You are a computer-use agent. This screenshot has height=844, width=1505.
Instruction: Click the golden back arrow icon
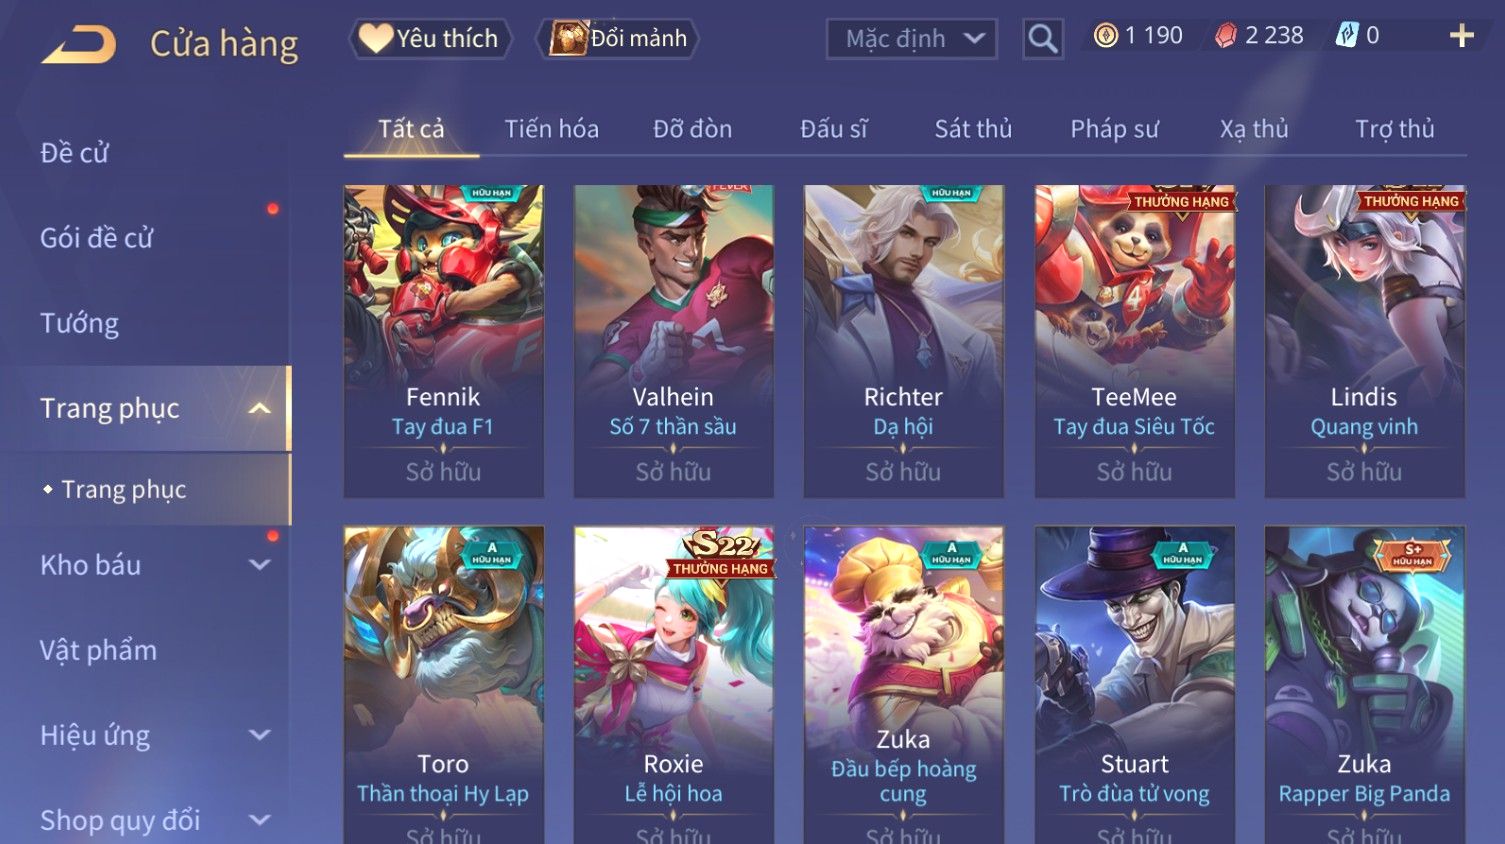[78, 44]
